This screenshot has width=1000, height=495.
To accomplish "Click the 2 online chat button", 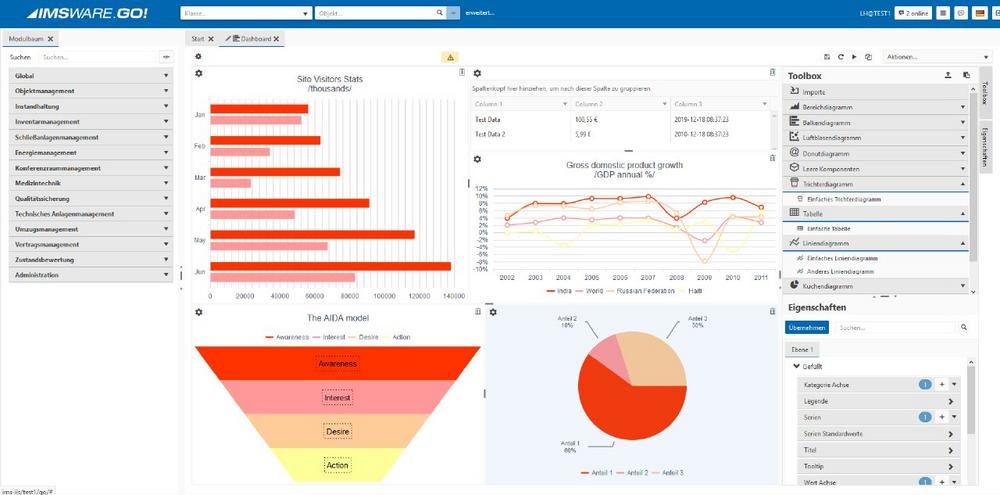I will (914, 13).
